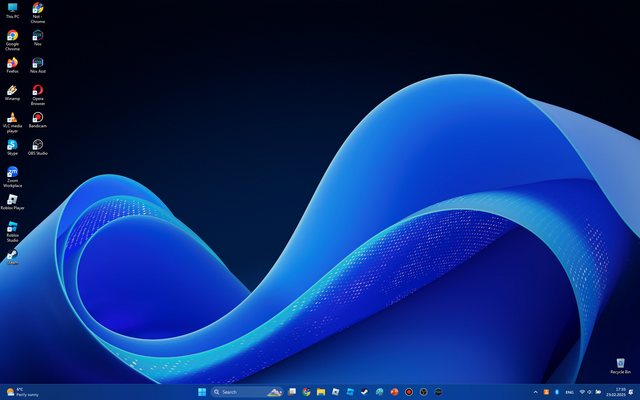Select the Roblox Player desktop icon

(12, 199)
